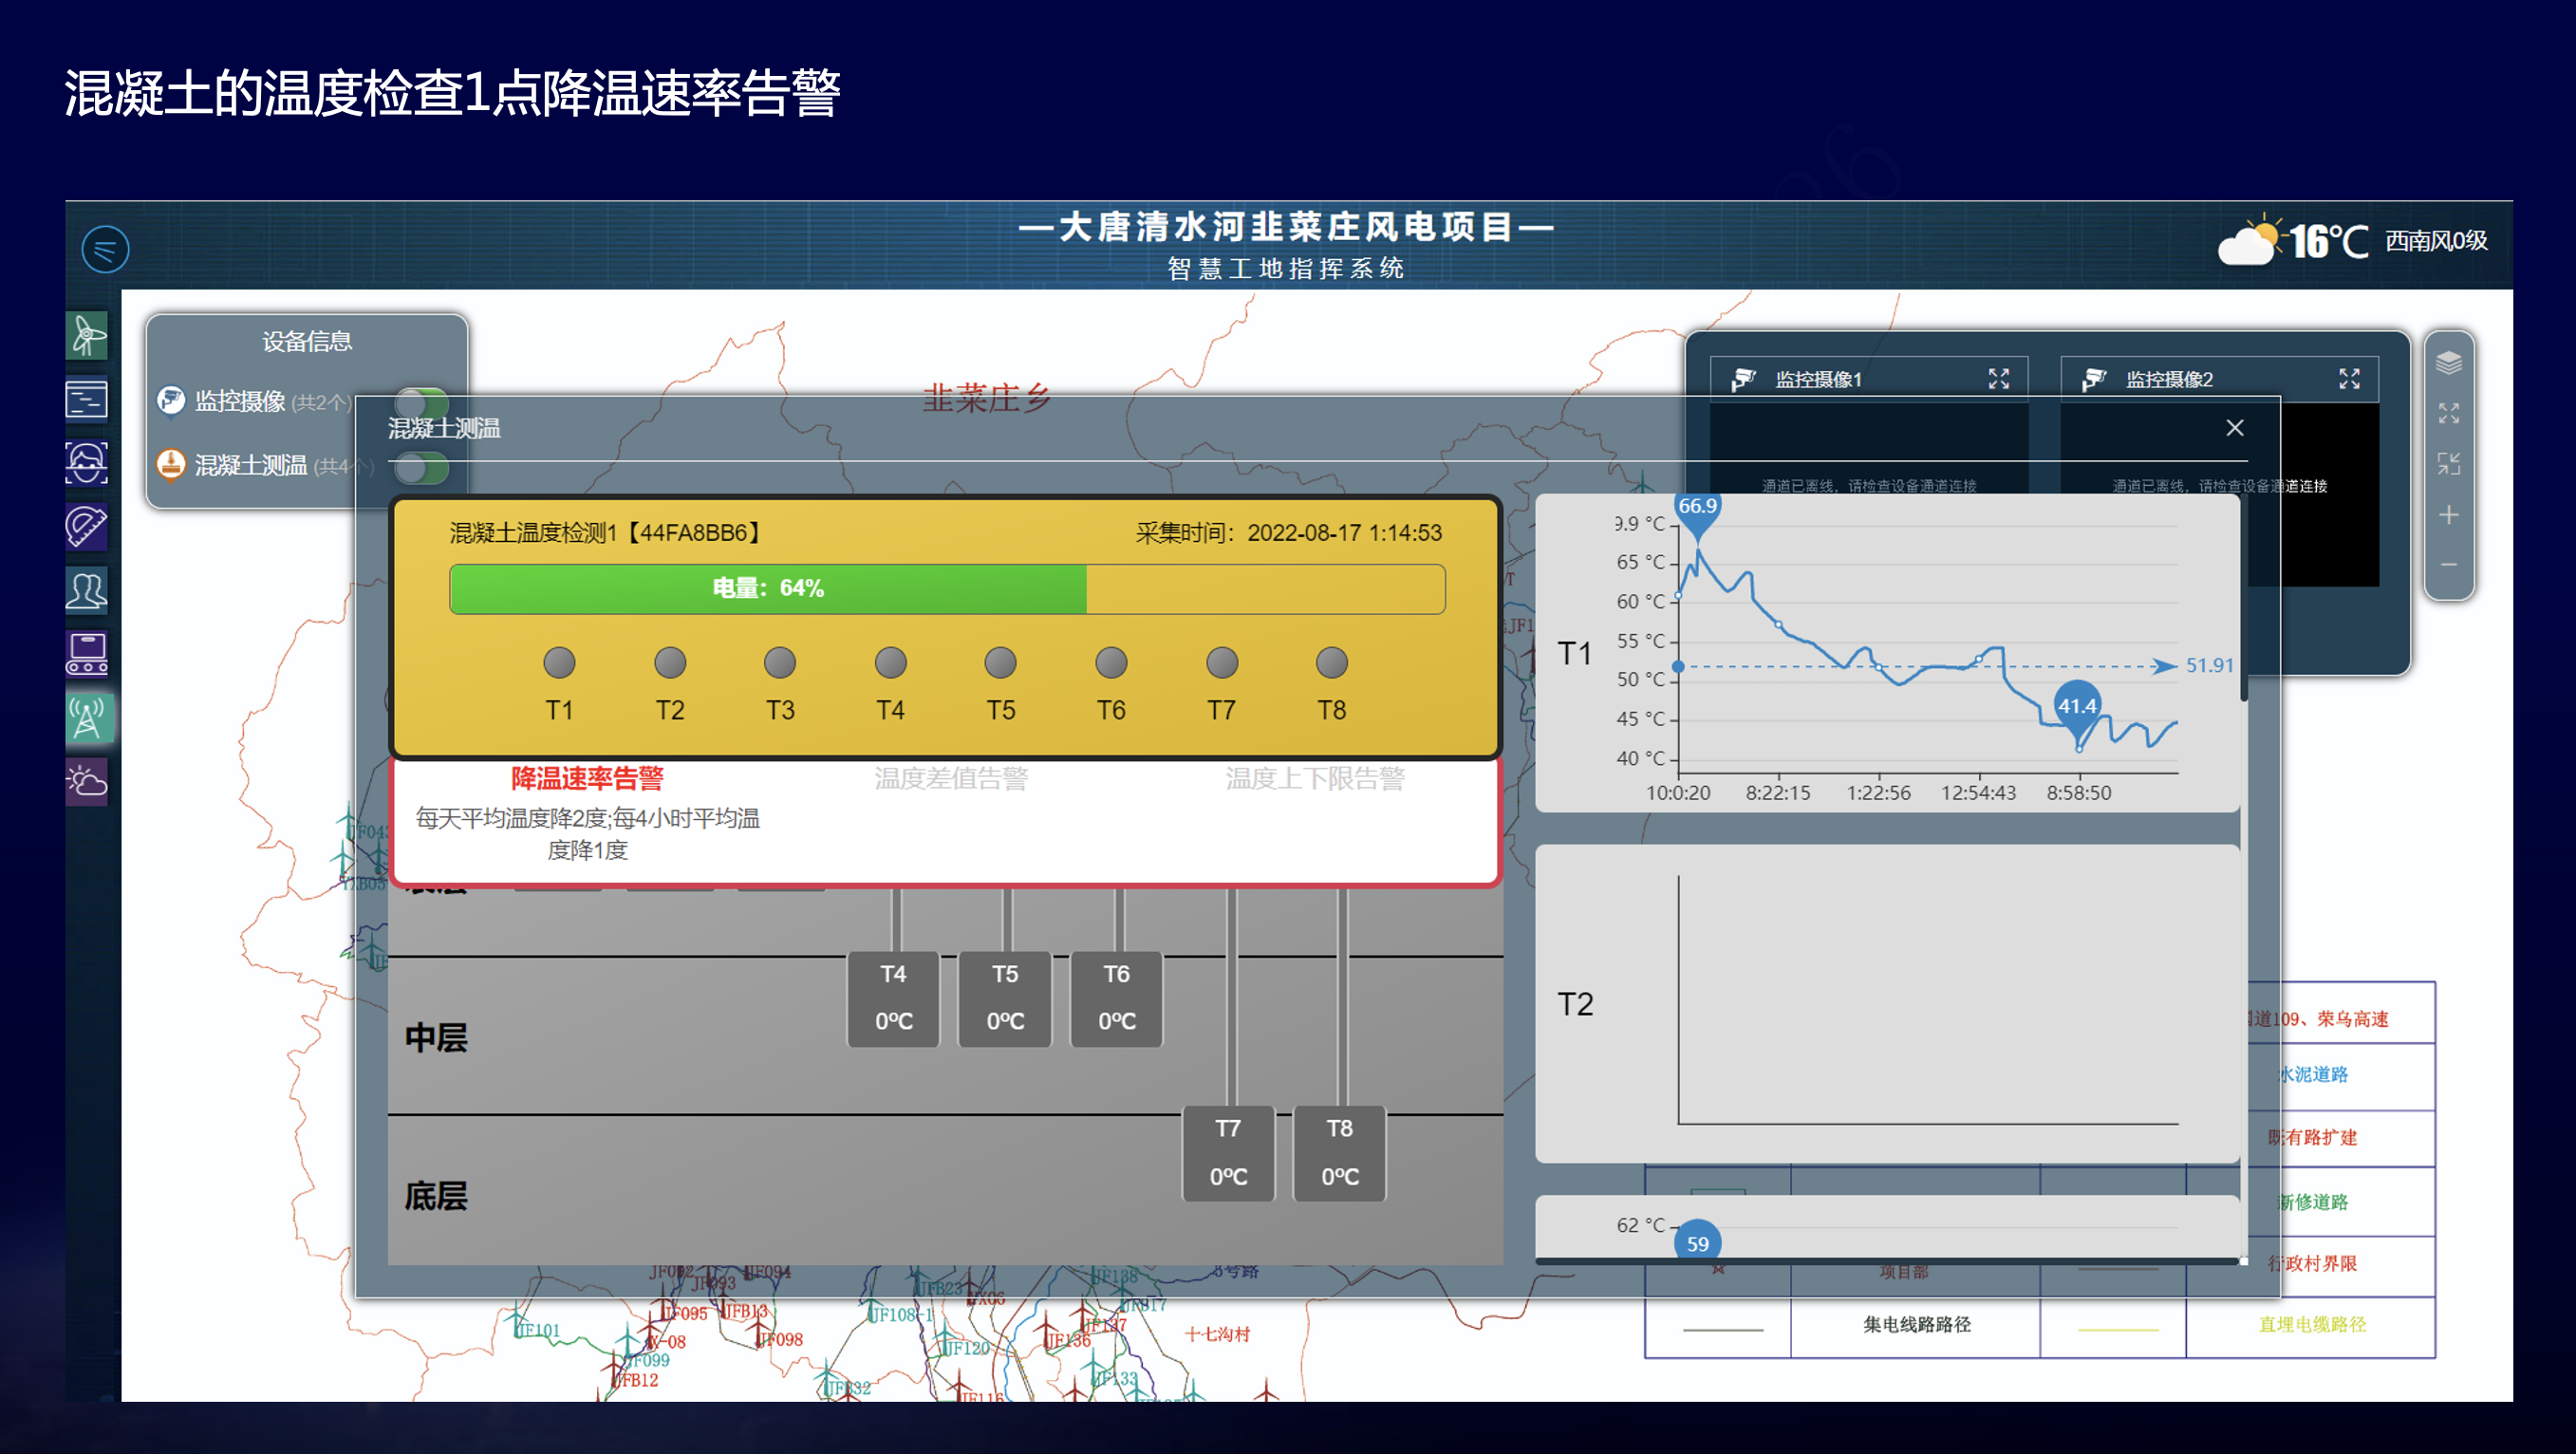Expand 监控摄像1 video to fullscreen
The image size is (2576, 1454).
pos(1998,379)
